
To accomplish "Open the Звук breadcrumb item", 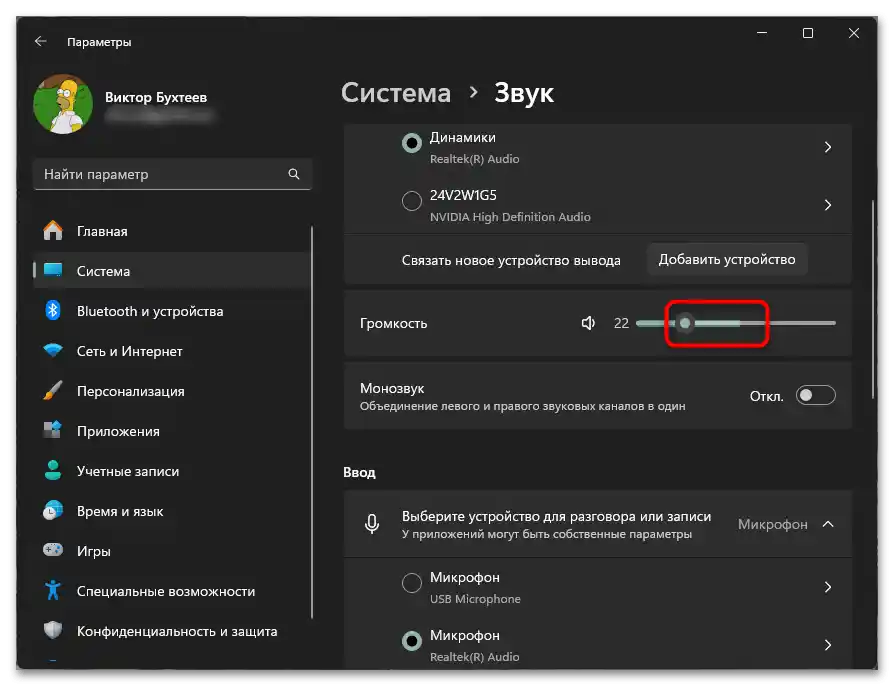I will [524, 92].
